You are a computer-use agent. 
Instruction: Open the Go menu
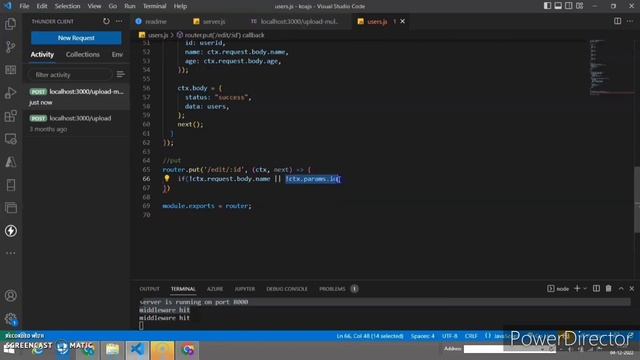click(x=113, y=6)
